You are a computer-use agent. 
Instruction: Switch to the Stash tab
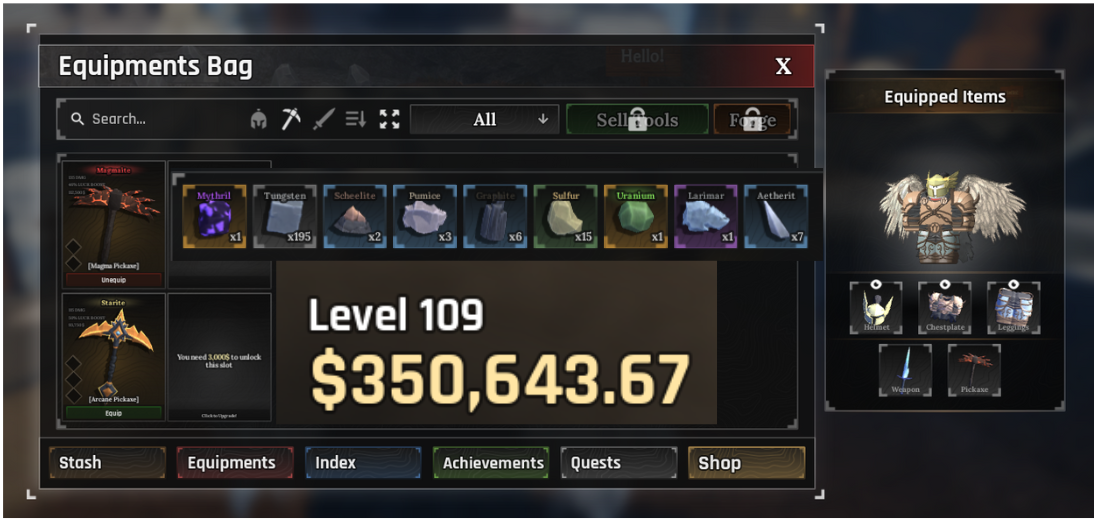click(x=107, y=463)
